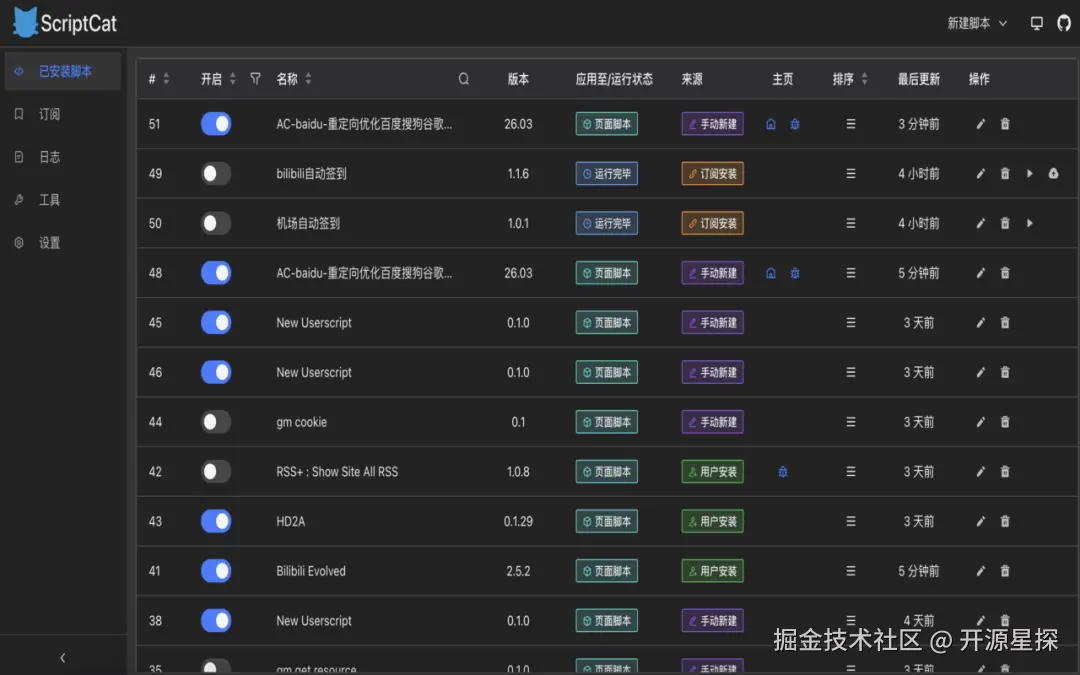Turn off the Bilibili Evolved toggle

pyautogui.click(x=216, y=571)
